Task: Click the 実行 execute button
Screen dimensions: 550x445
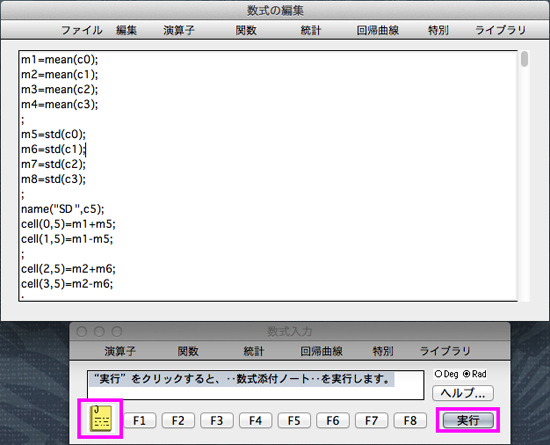Action: pyautogui.click(x=468, y=420)
